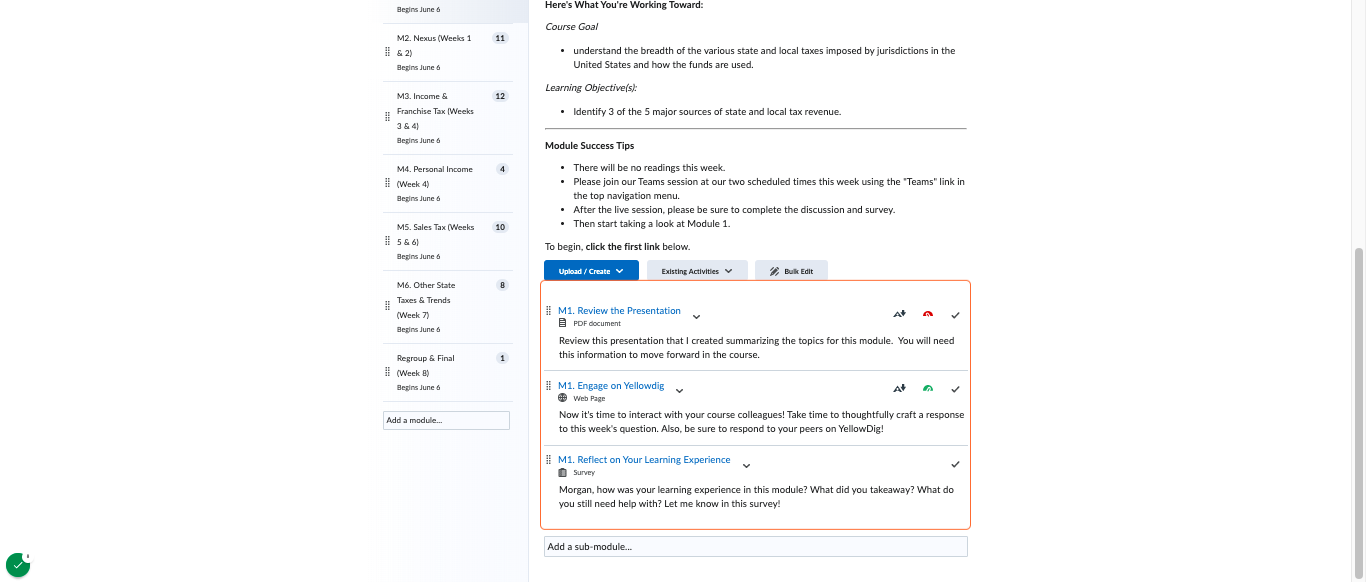This screenshot has width=1366, height=582.
Task: Select the M5. Sales Tax (Weeks 5 & 6) module
Action: pyautogui.click(x=448, y=241)
